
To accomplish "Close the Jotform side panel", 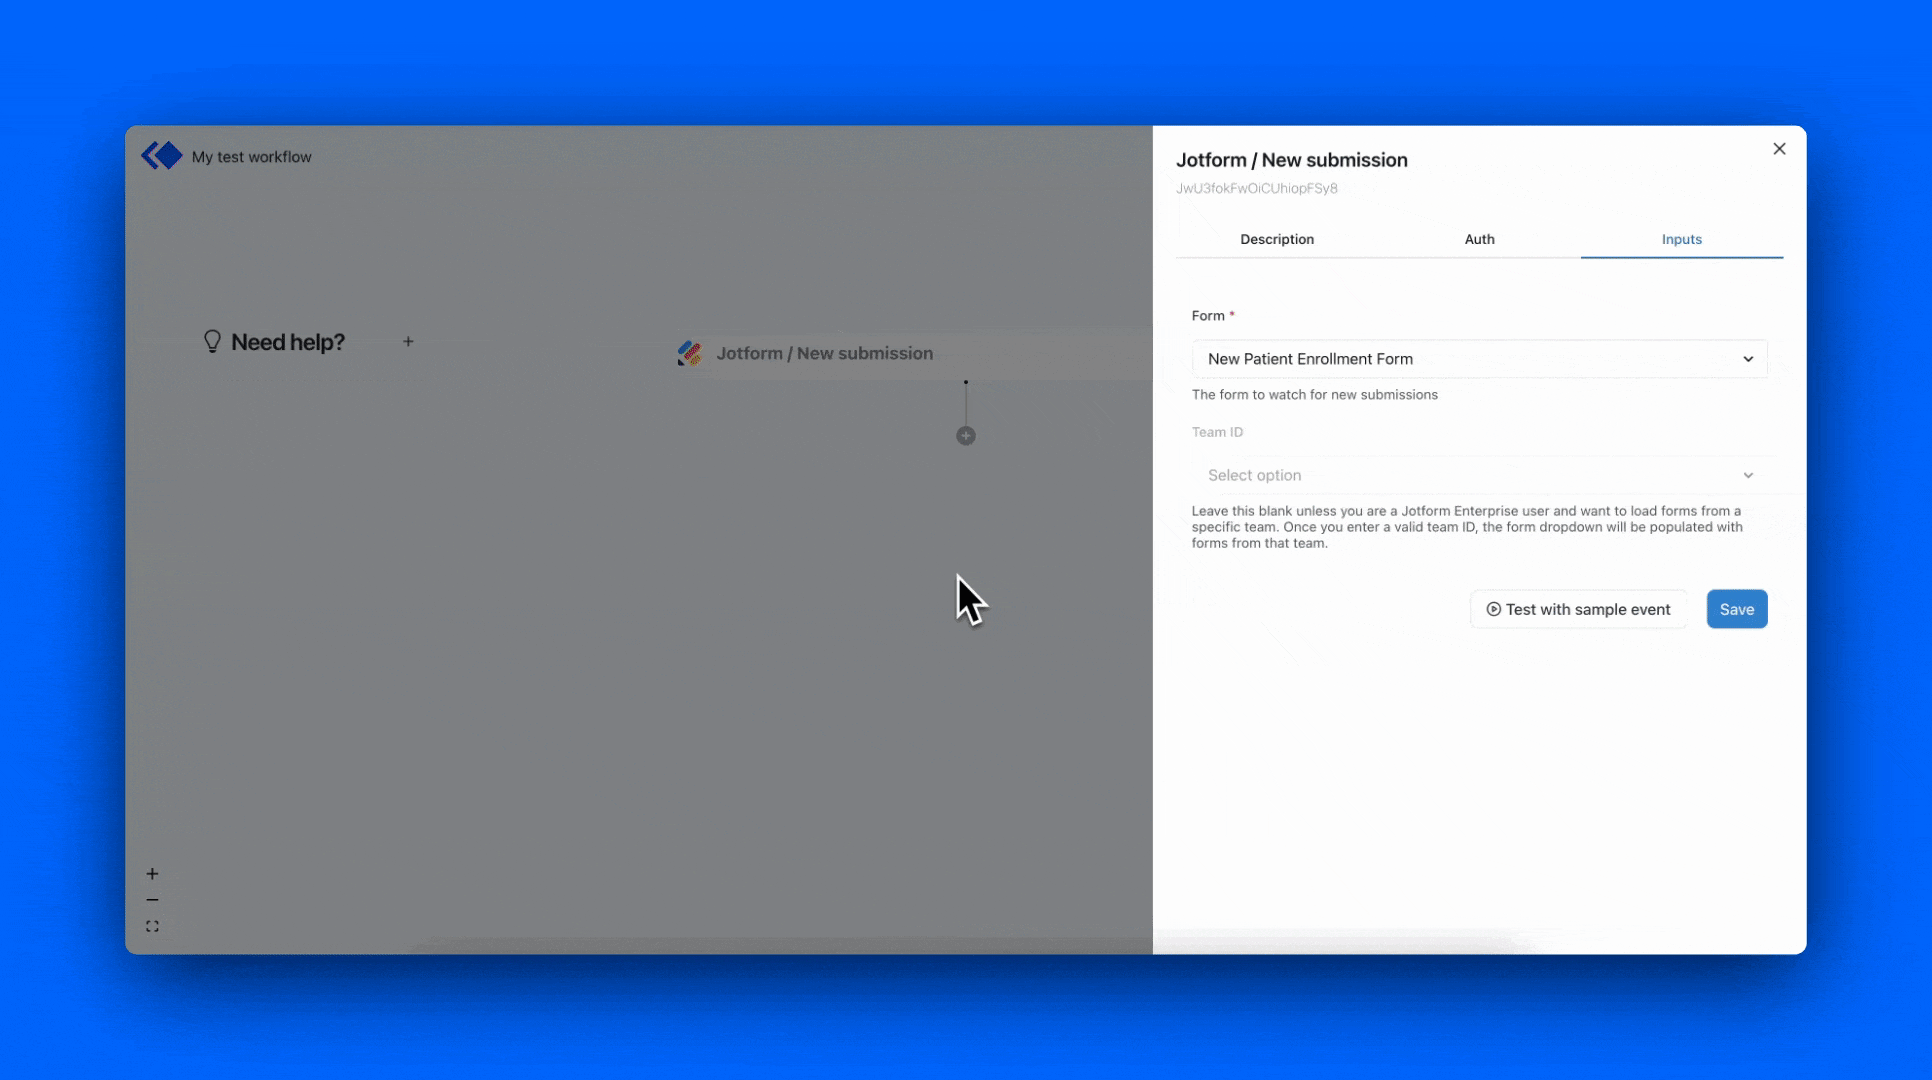I will 1779,149.
